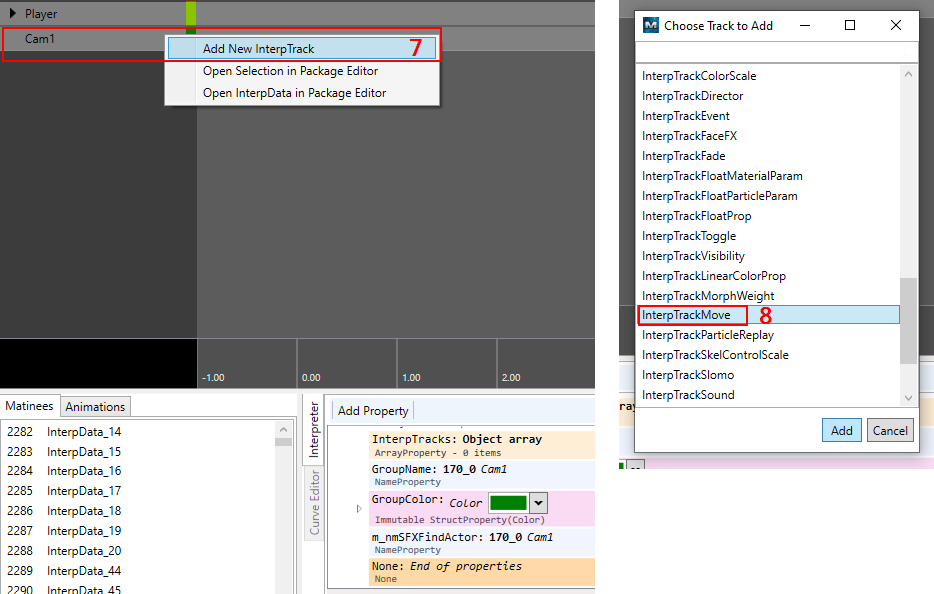The image size is (934, 594).
Task: Select the None End of properties row
Action: (x=481, y=571)
